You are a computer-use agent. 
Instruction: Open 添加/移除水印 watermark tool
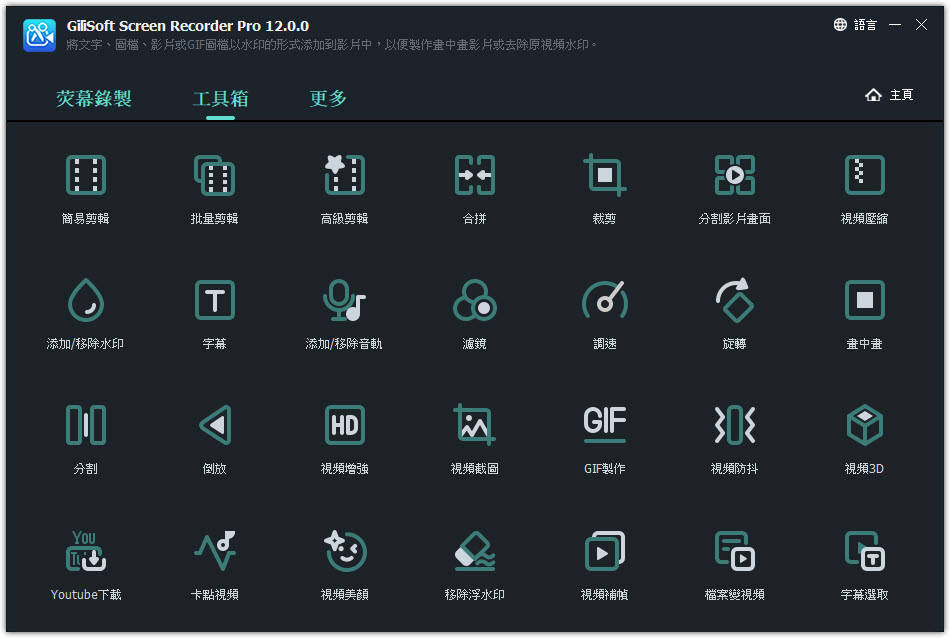click(85, 301)
